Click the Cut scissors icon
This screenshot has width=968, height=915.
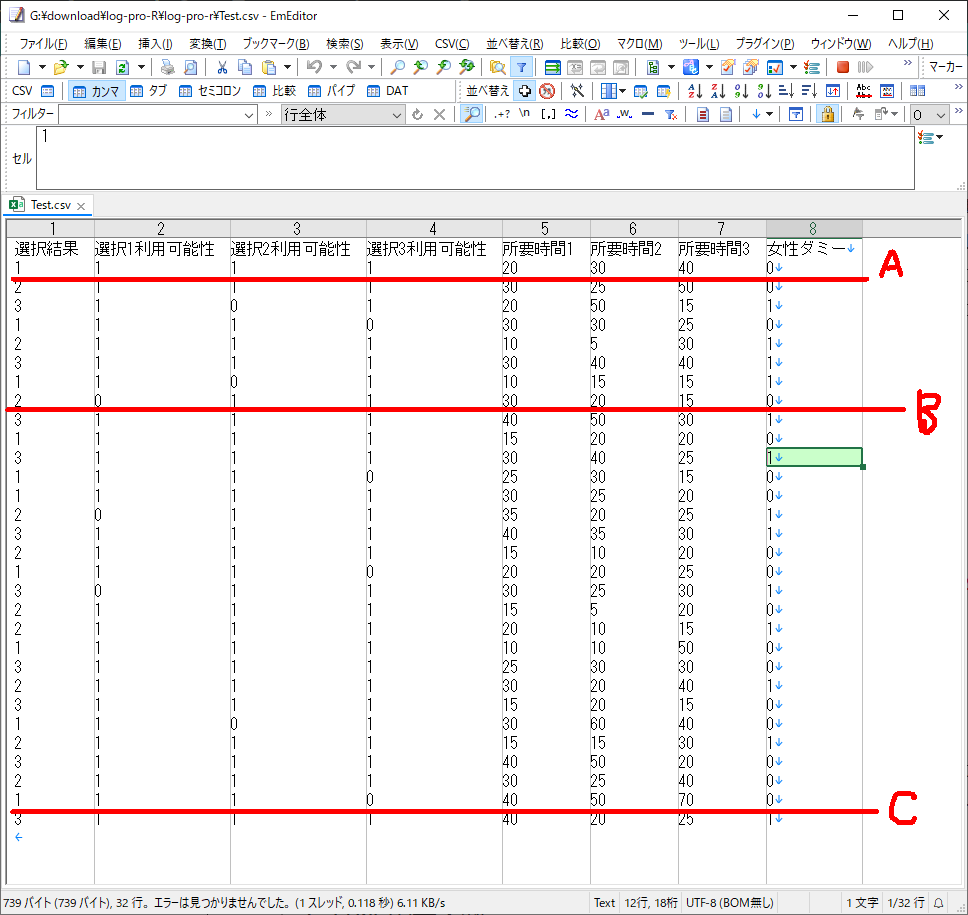coord(222,67)
